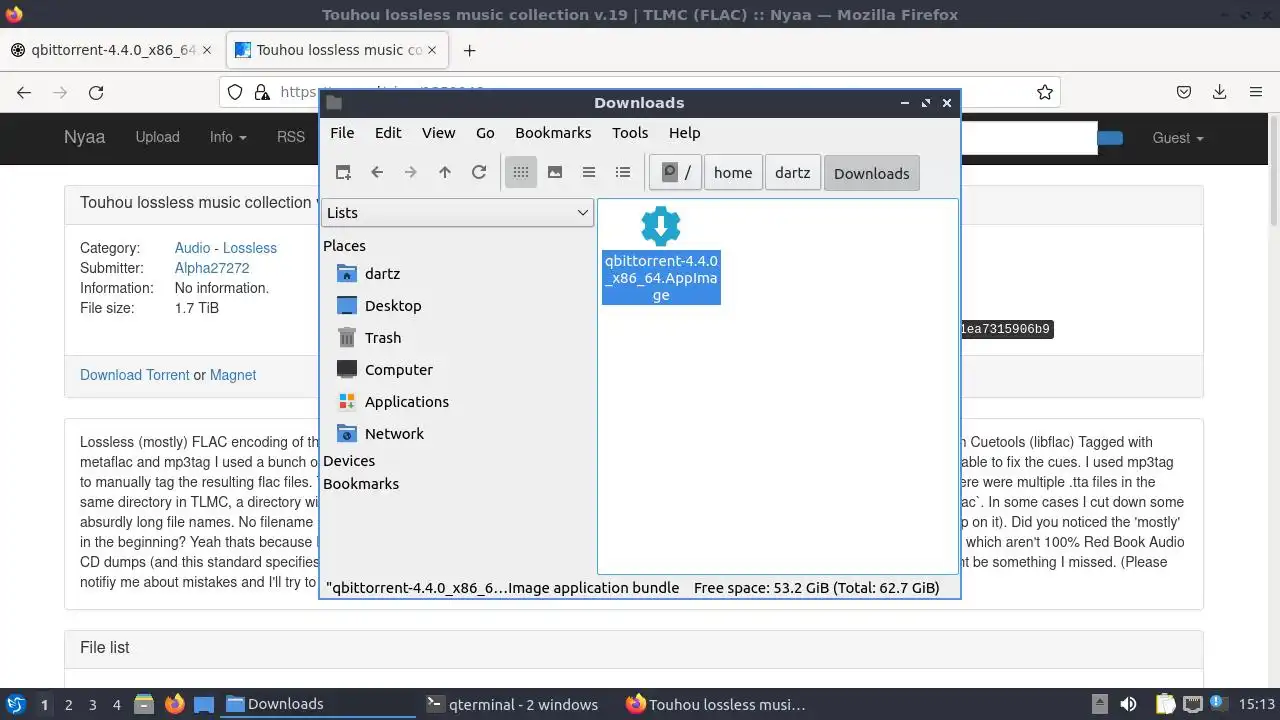The height and width of the screenshot is (720, 1280).
Task: Click root '/' path button
Action: pos(676,172)
